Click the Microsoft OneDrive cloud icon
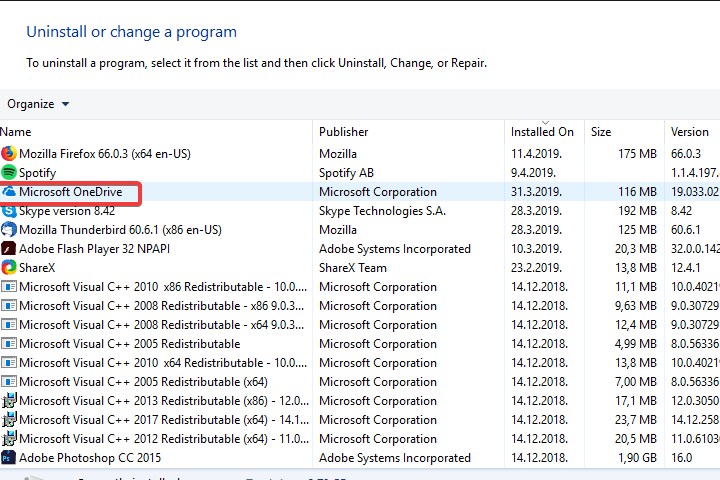 9,192
